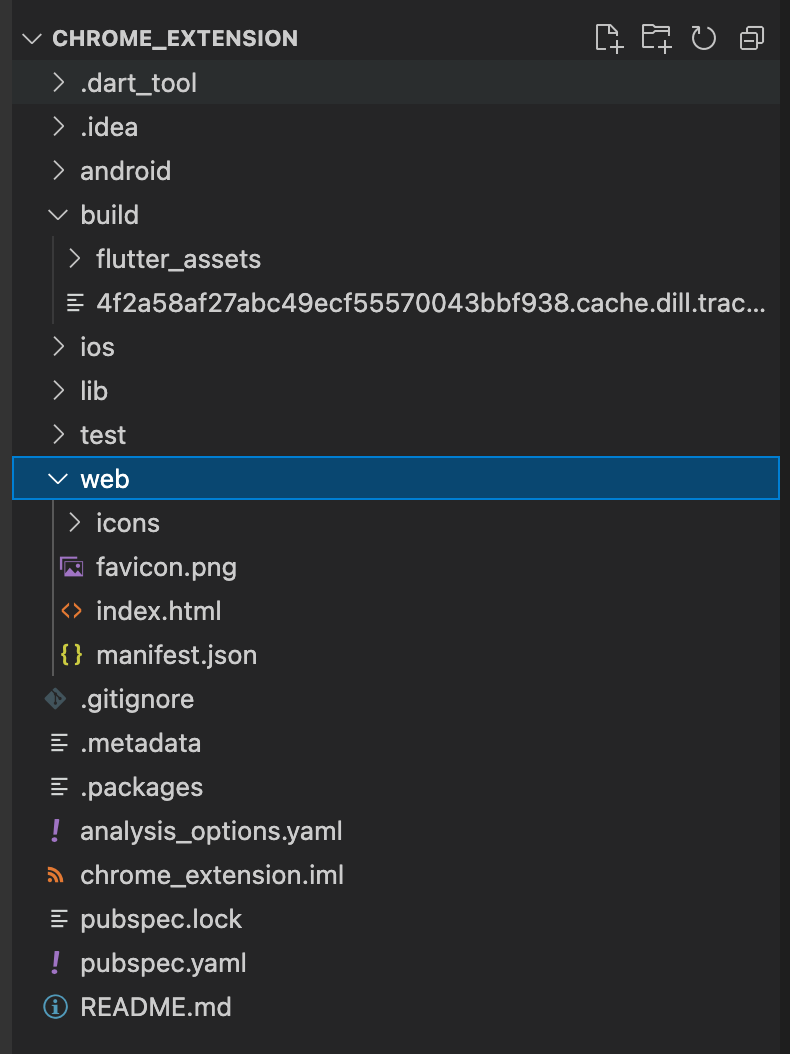The width and height of the screenshot is (790, 1054).
Task: Click the README.md info icon
Action: coord(56,1007)
